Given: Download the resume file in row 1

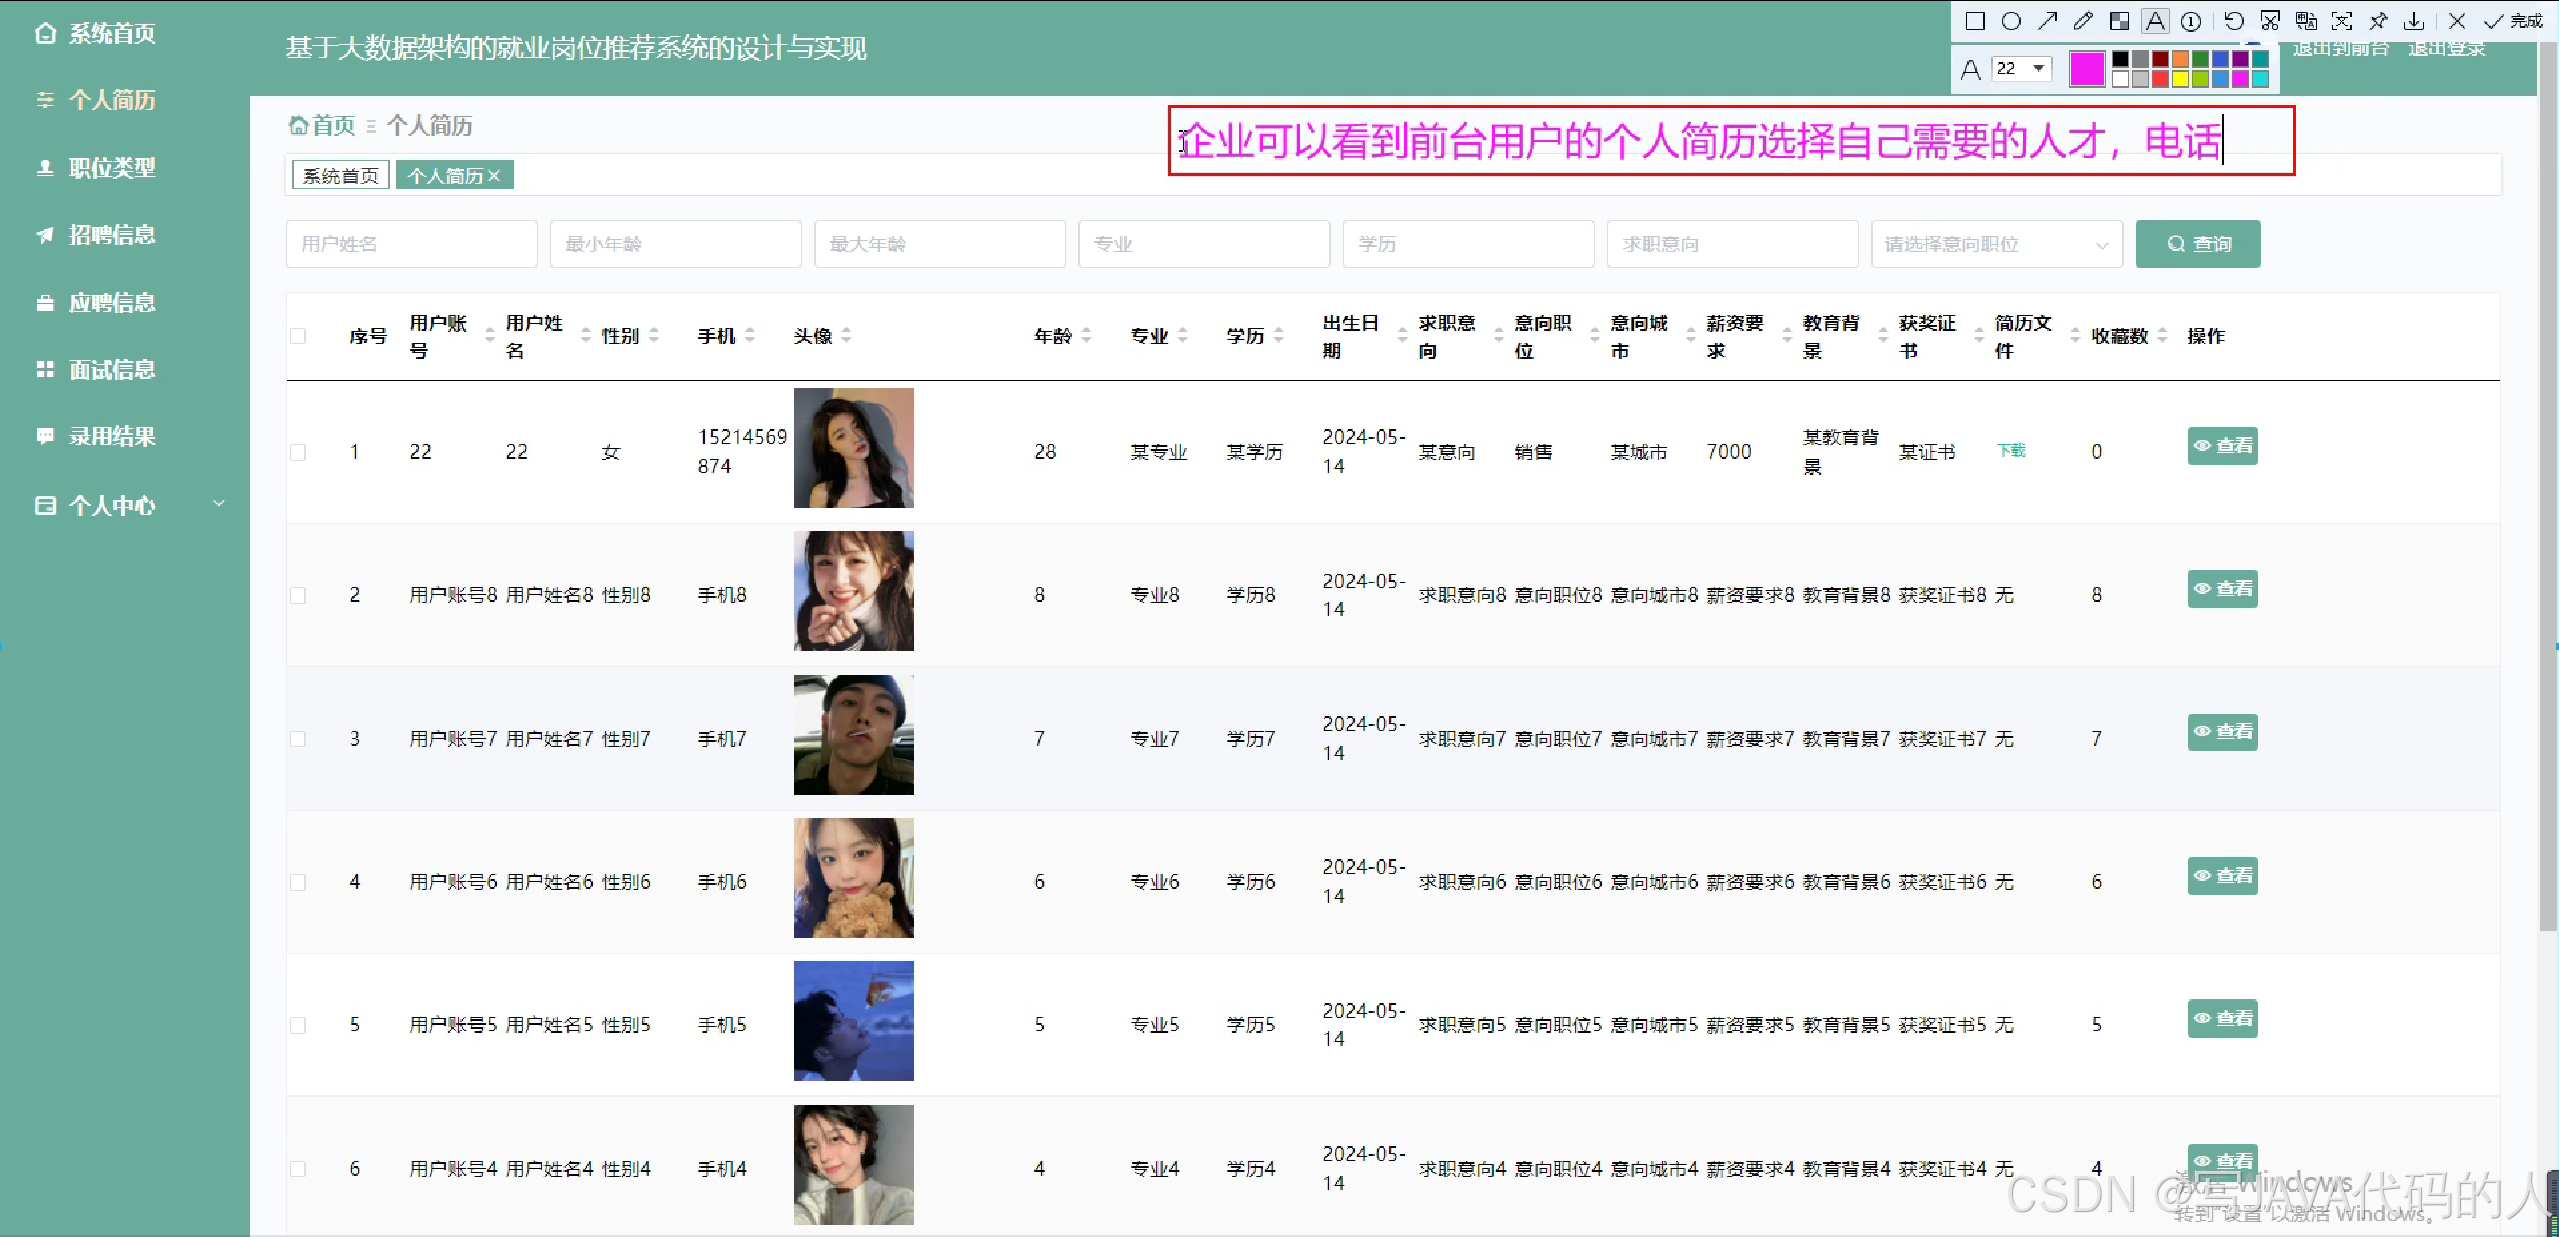Looking at the screenshot, I should [x=2011, y=451].
